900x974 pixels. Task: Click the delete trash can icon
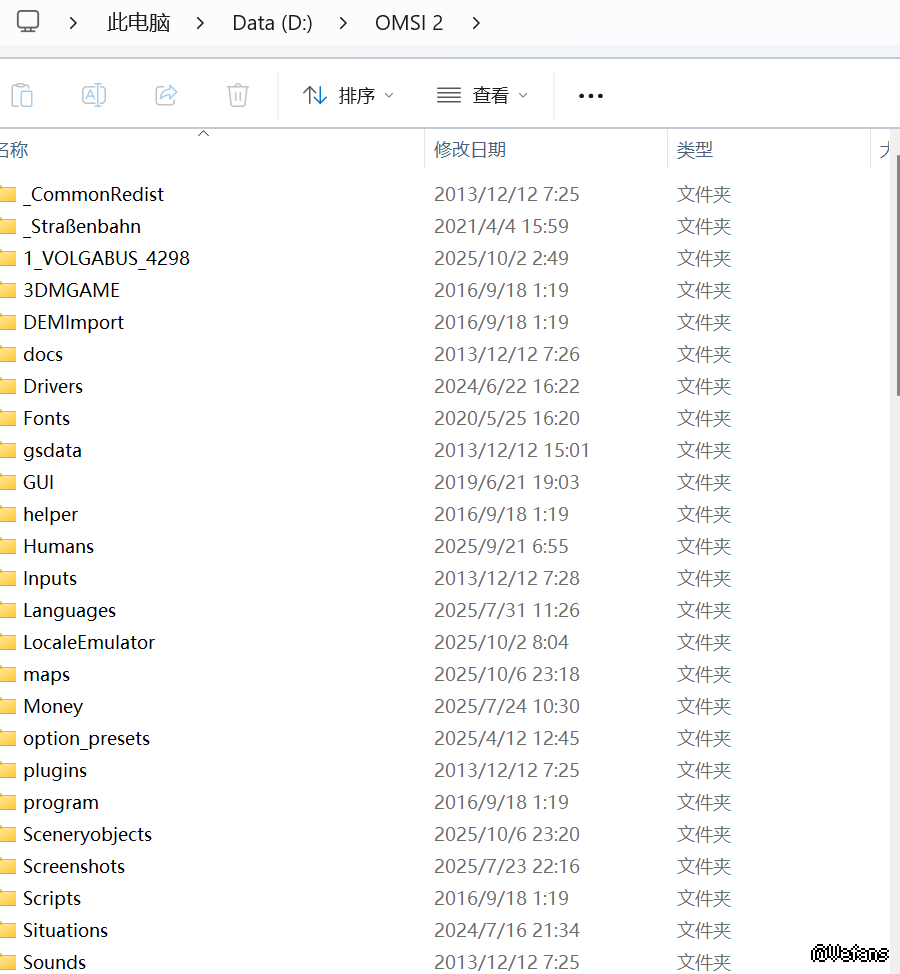click(237, 95)
